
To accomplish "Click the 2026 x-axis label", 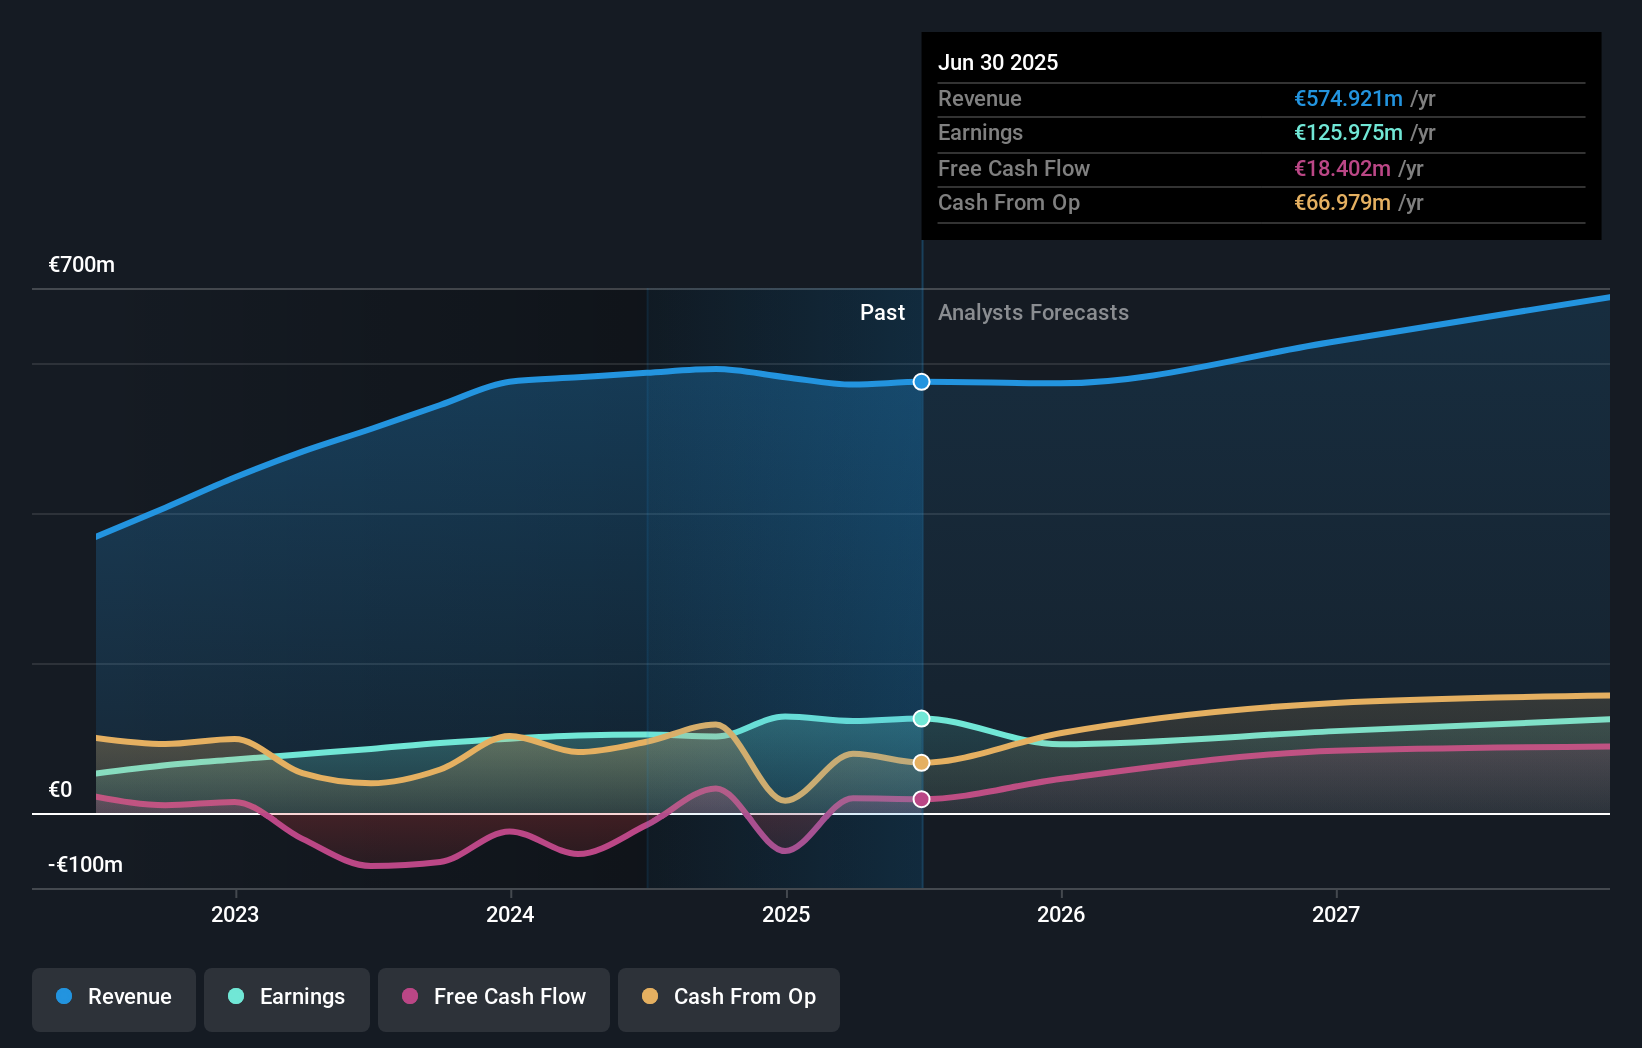I will click(x=1061, y=914).
